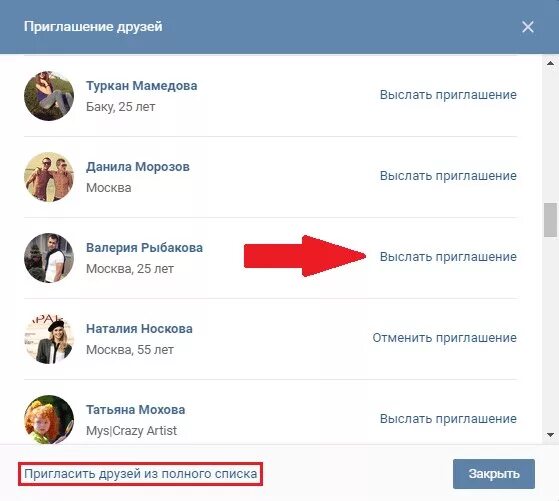559x501 pixels.
Task: Send invitation to Валерия Рыбакова
Action: coord(448,257)
